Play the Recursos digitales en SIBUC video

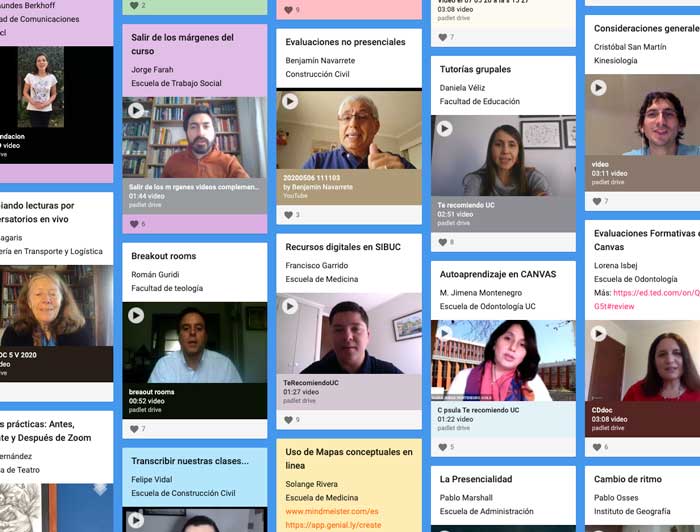[290, 306]
